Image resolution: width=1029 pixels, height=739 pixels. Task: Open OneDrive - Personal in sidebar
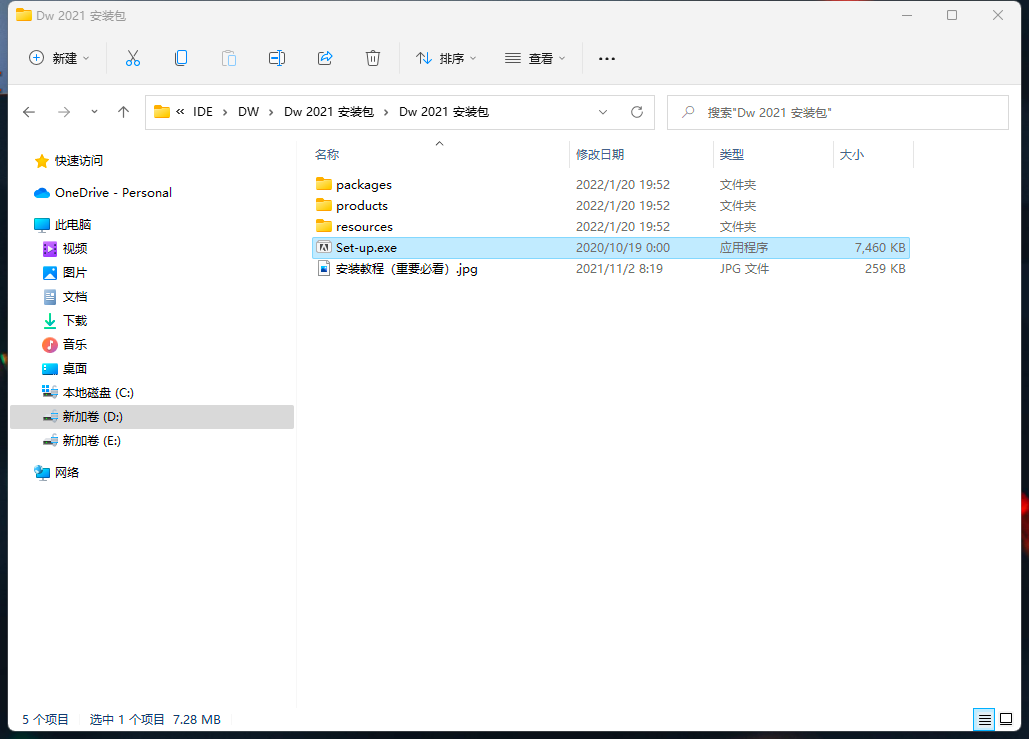103,192
